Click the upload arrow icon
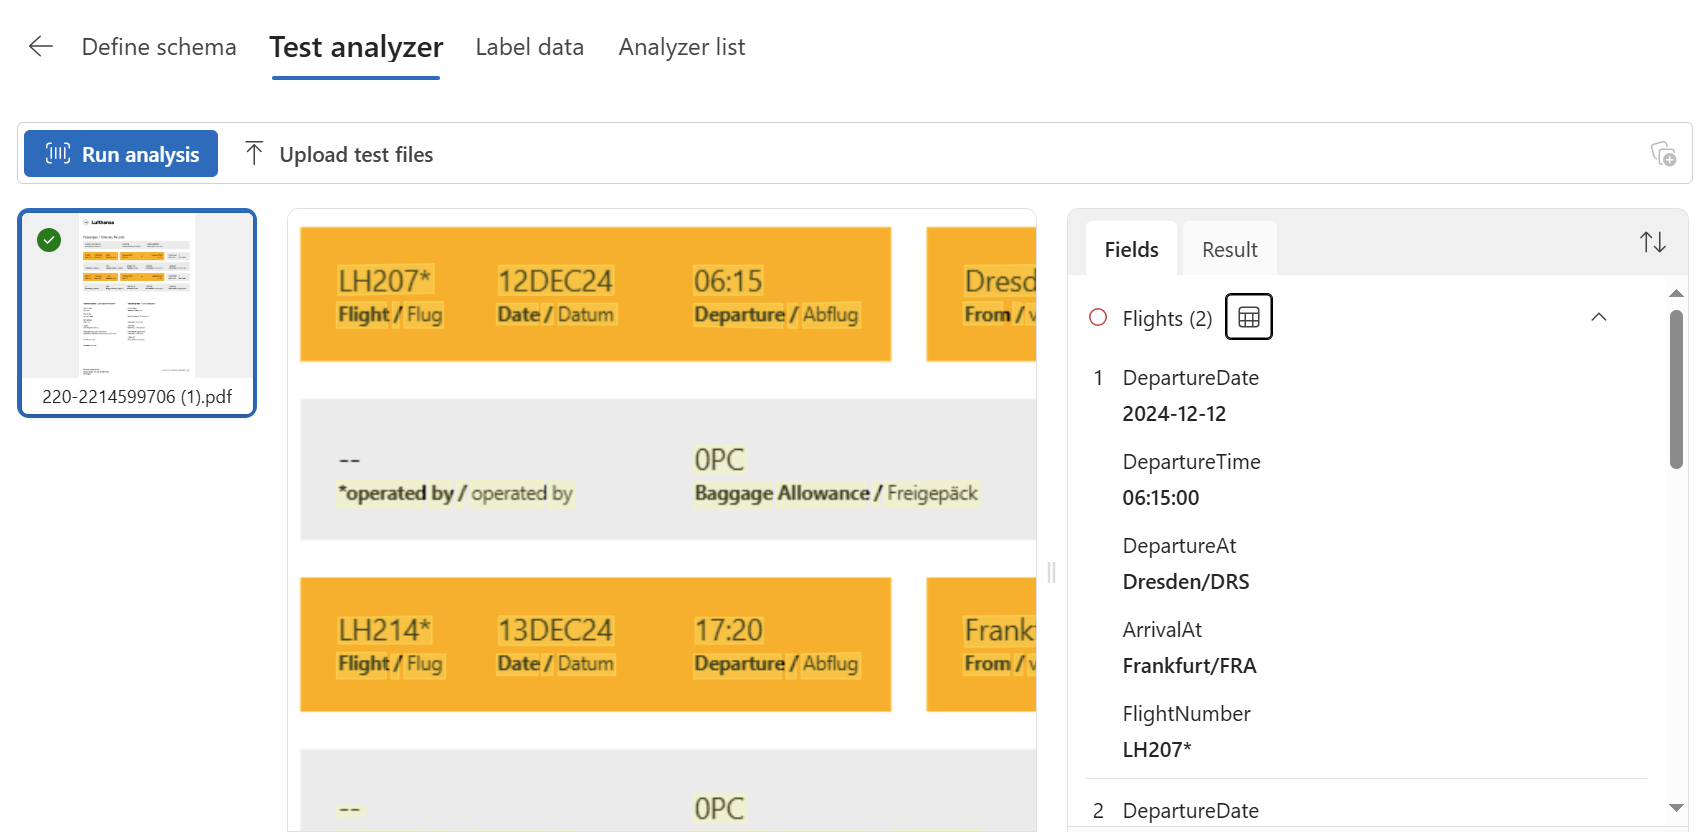 pyautogui.click(x=254, y=153)
